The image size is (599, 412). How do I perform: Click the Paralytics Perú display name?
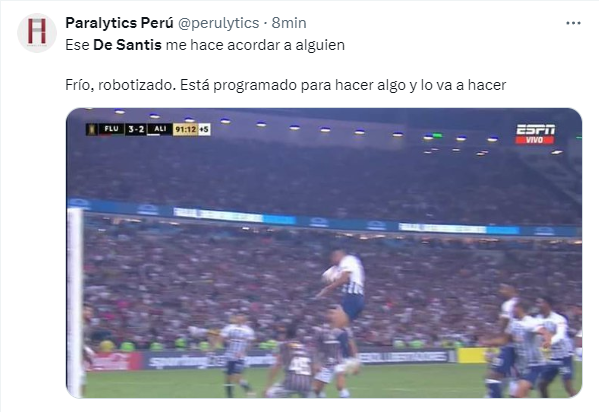pos(119,23)
